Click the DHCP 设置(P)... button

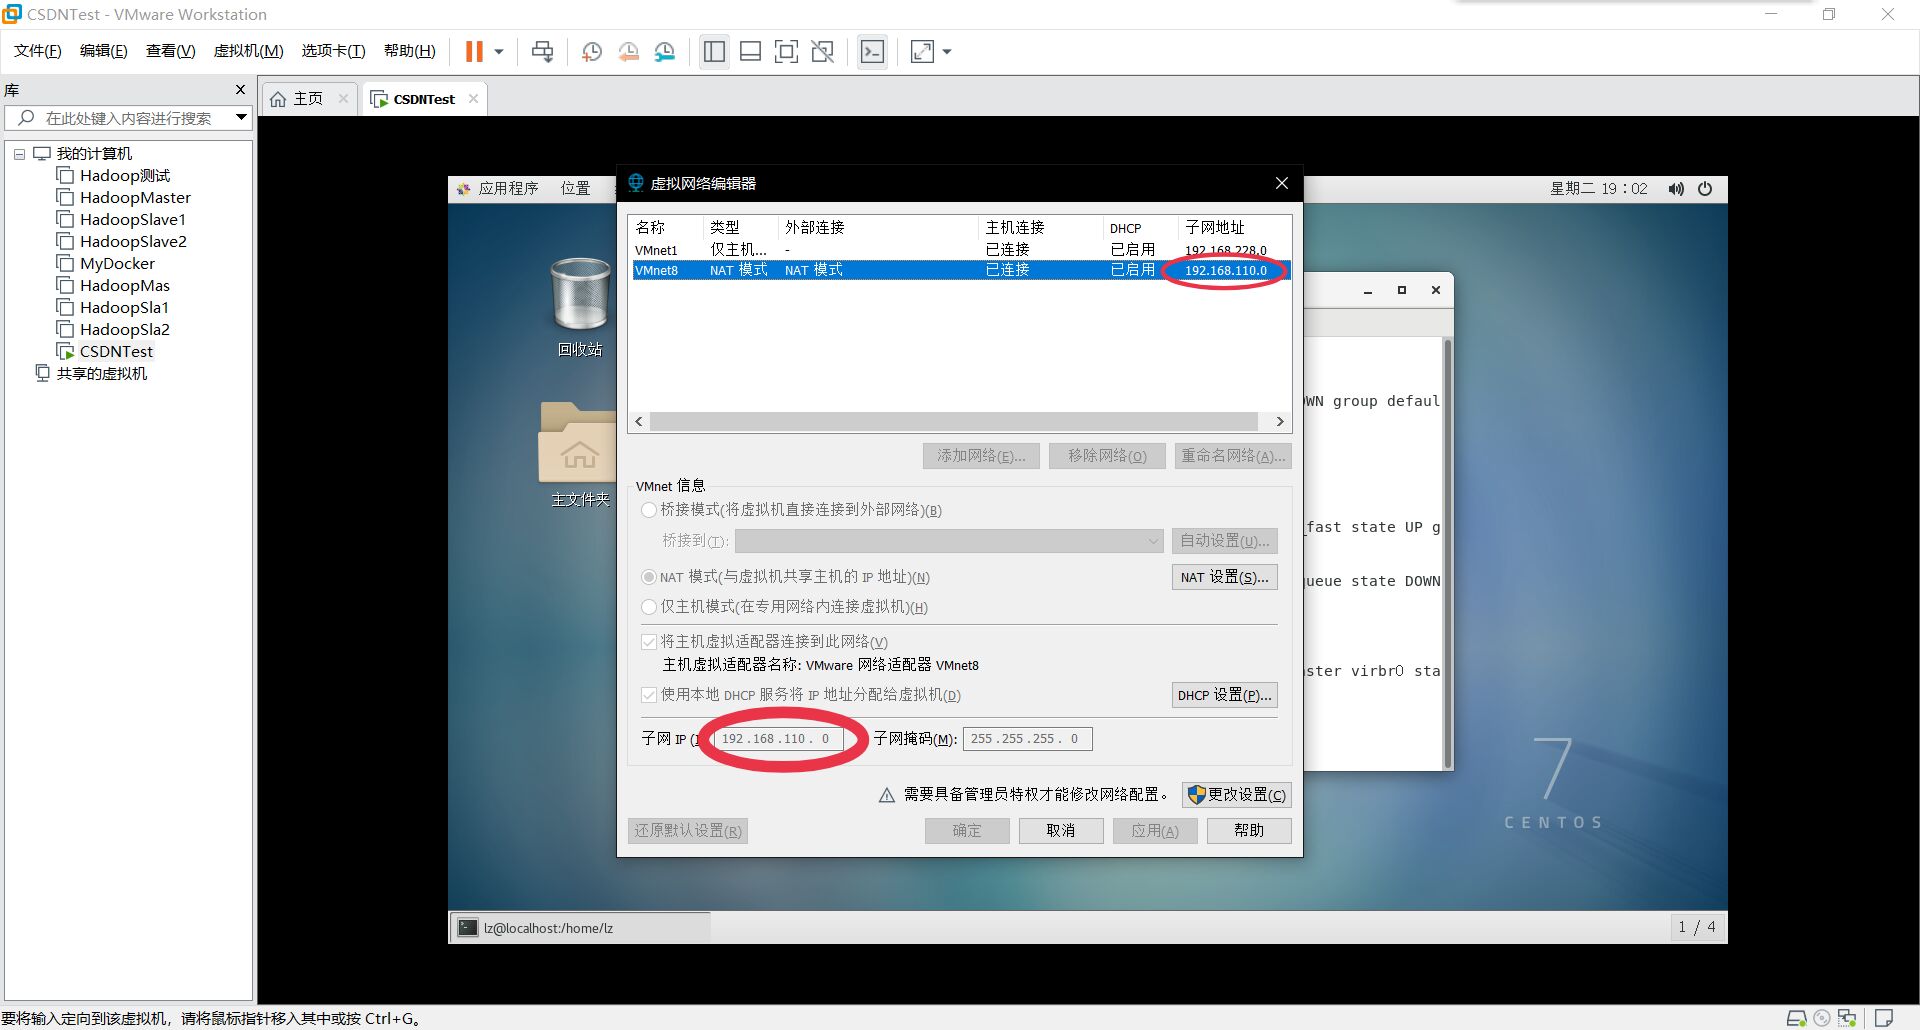point(1224,695)
